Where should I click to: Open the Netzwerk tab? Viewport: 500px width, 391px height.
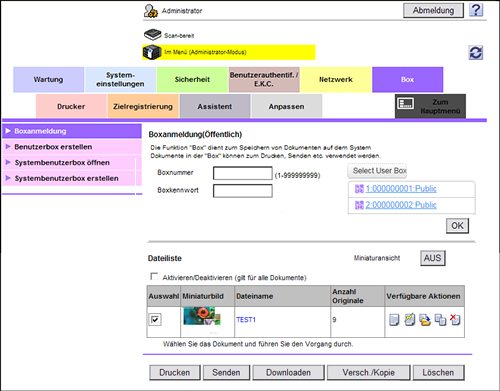point(336,80)
